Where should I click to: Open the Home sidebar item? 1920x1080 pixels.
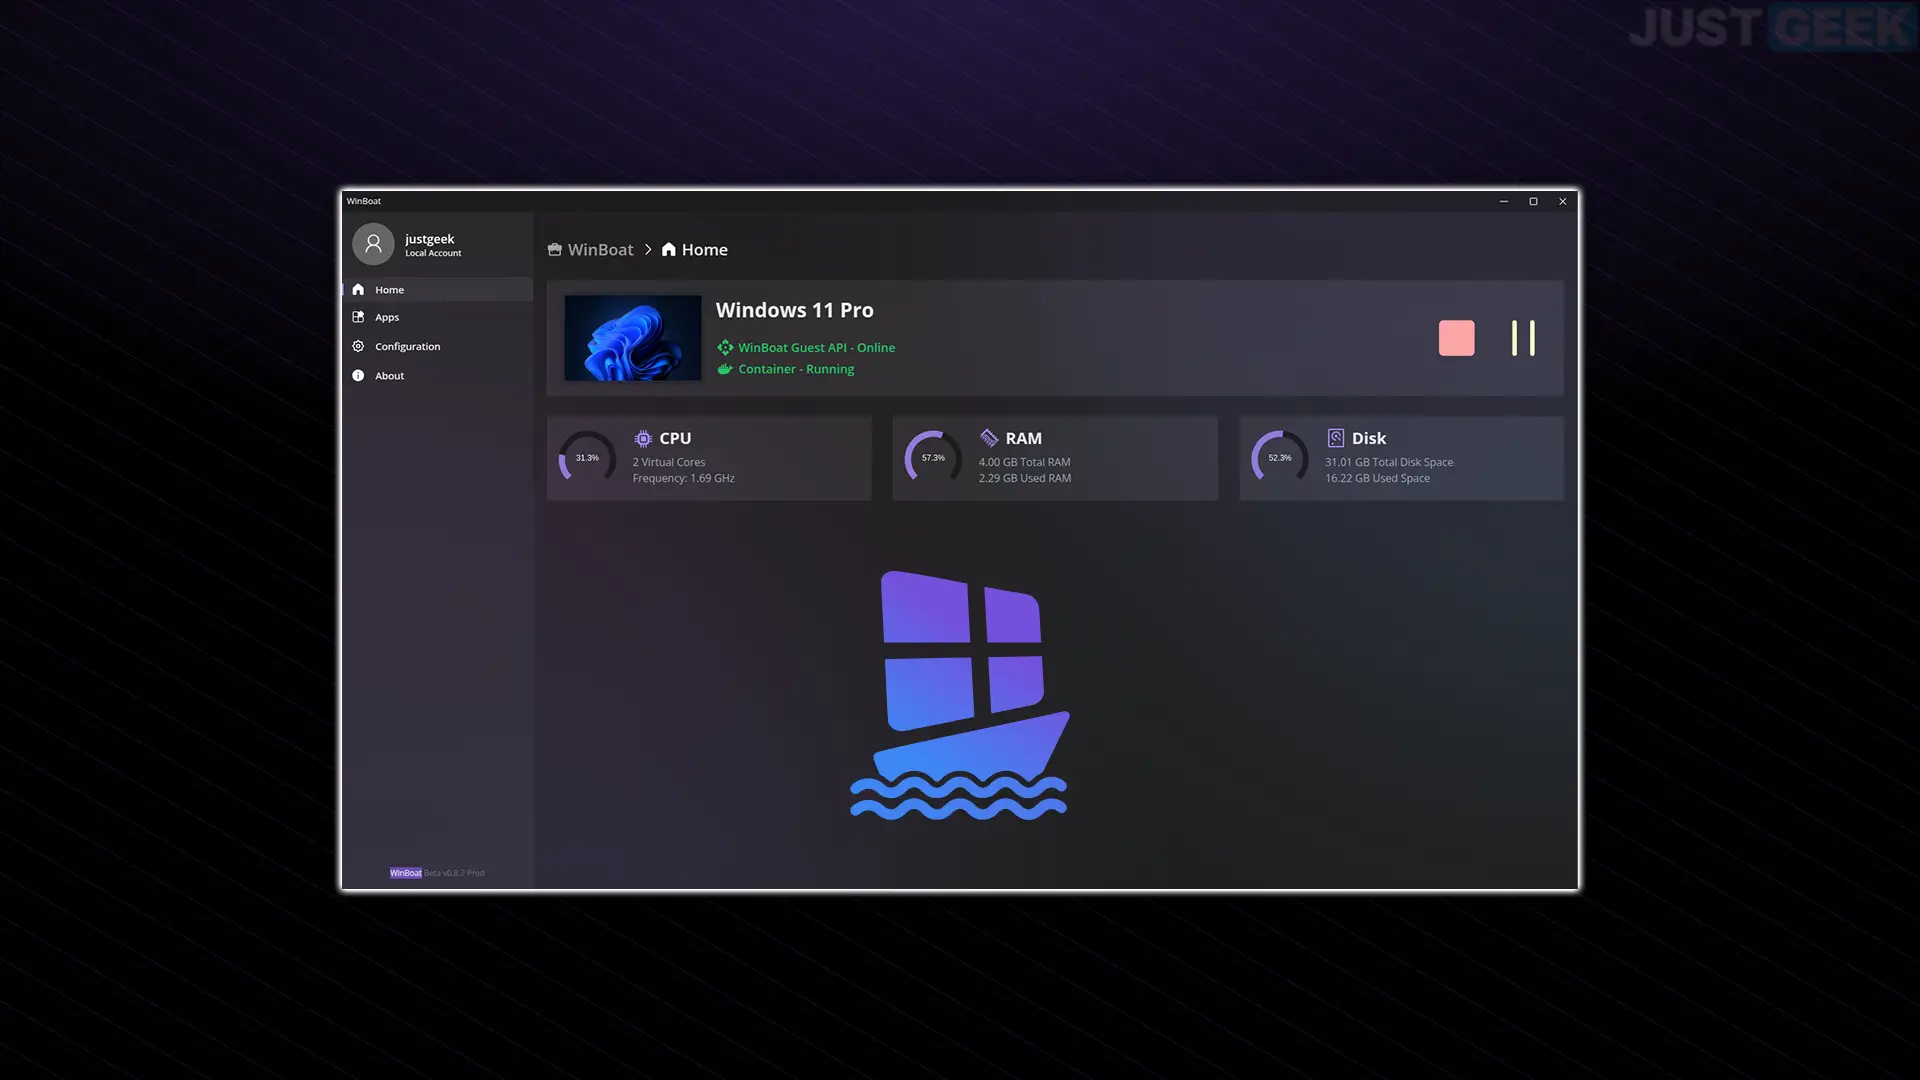coord(437,290)
